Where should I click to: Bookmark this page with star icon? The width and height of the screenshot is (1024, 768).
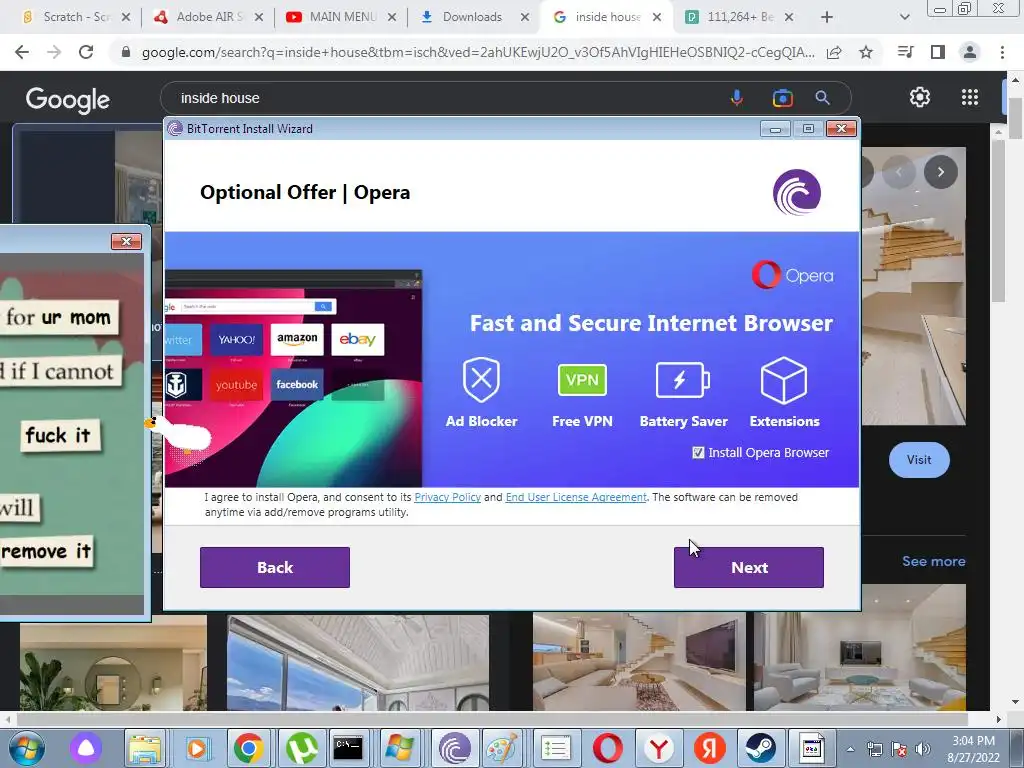click(x=866, y=52)
